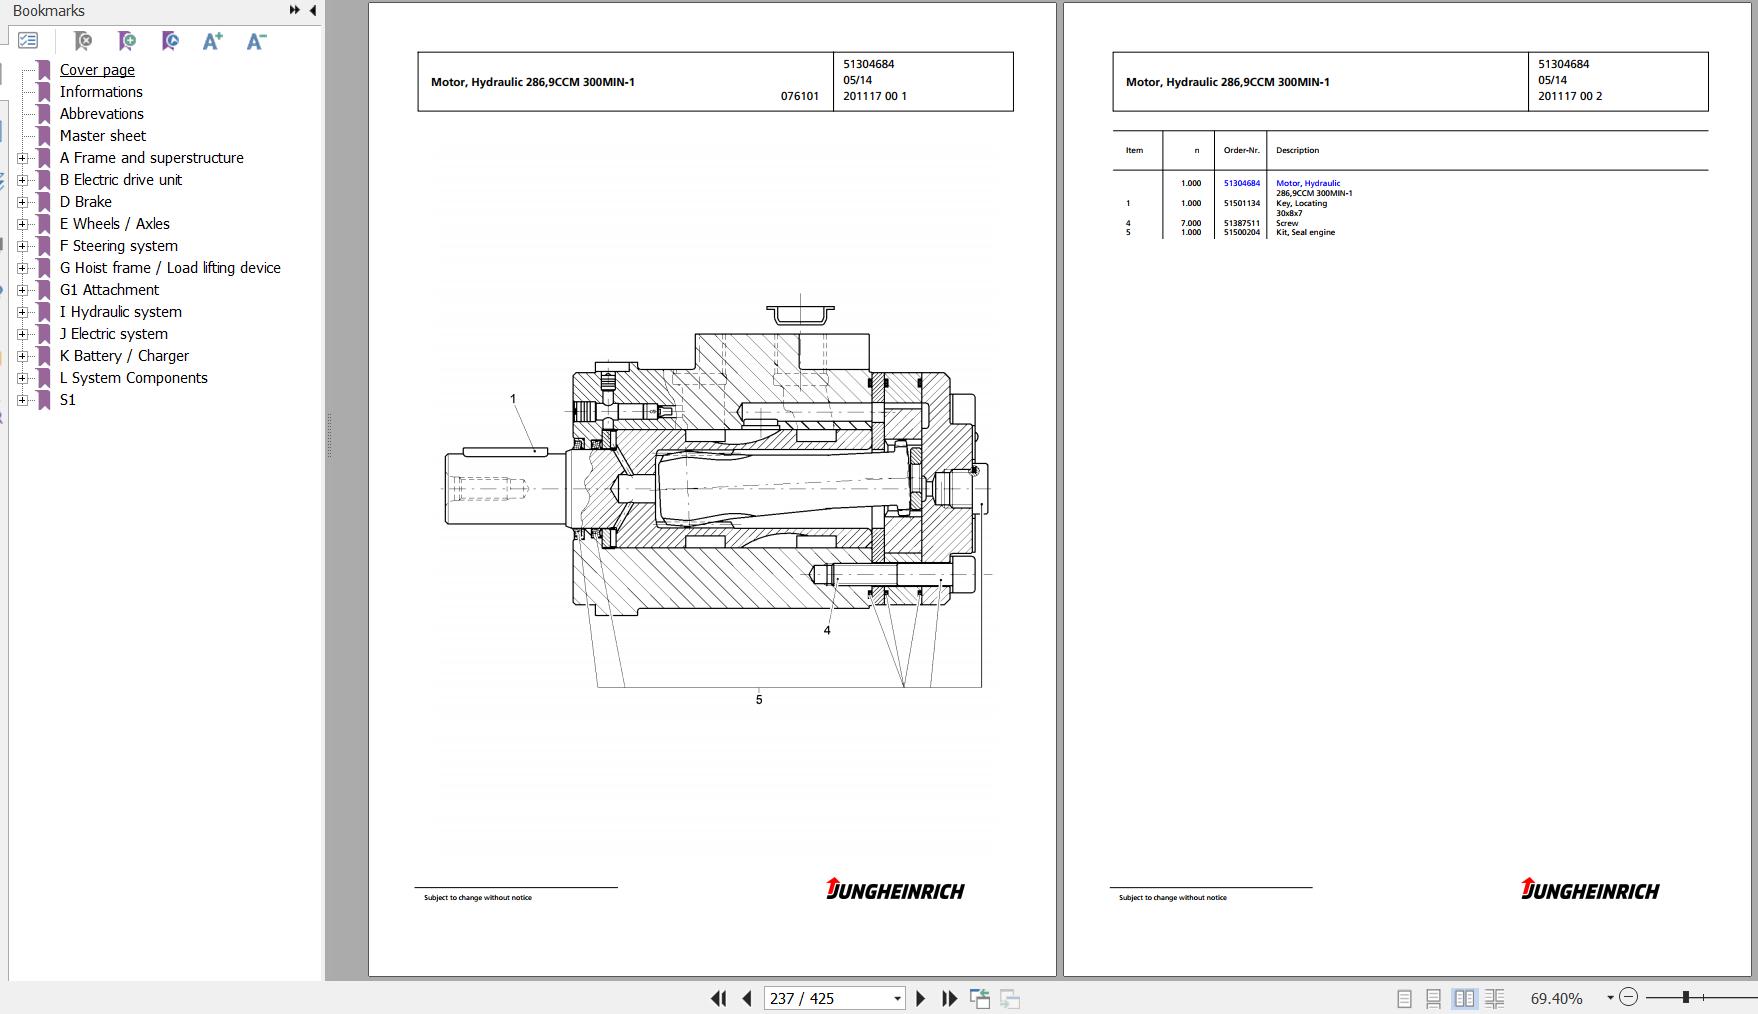1758x1014 pixels.
Task: Expand the A Frame and superstructure node
Action: point(22,158)
